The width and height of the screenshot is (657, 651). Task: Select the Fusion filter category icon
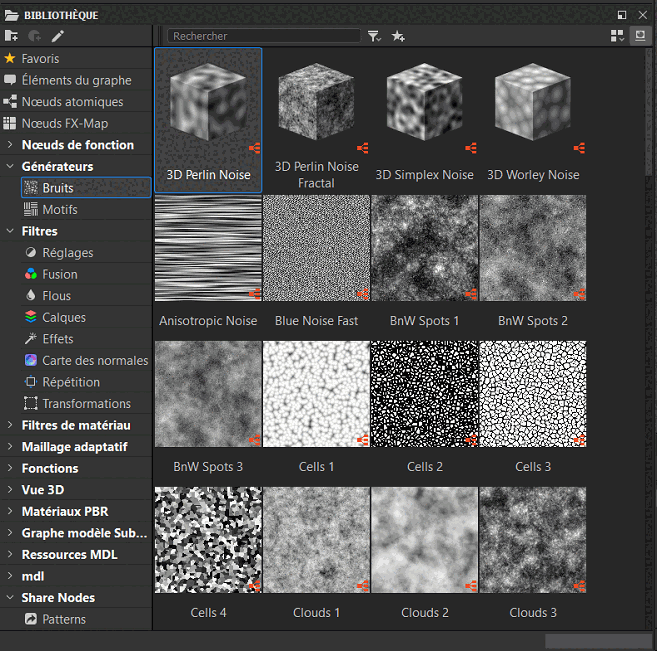32,274
